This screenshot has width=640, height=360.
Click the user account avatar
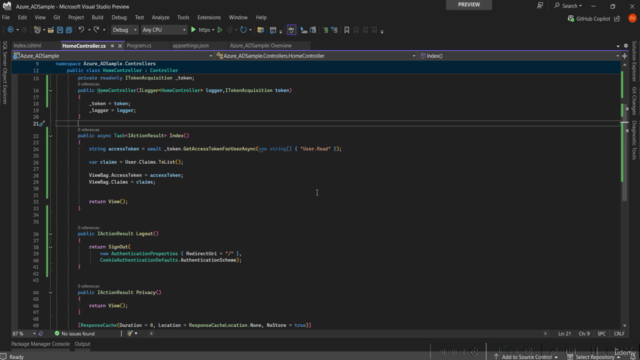(x=632, y=18)
